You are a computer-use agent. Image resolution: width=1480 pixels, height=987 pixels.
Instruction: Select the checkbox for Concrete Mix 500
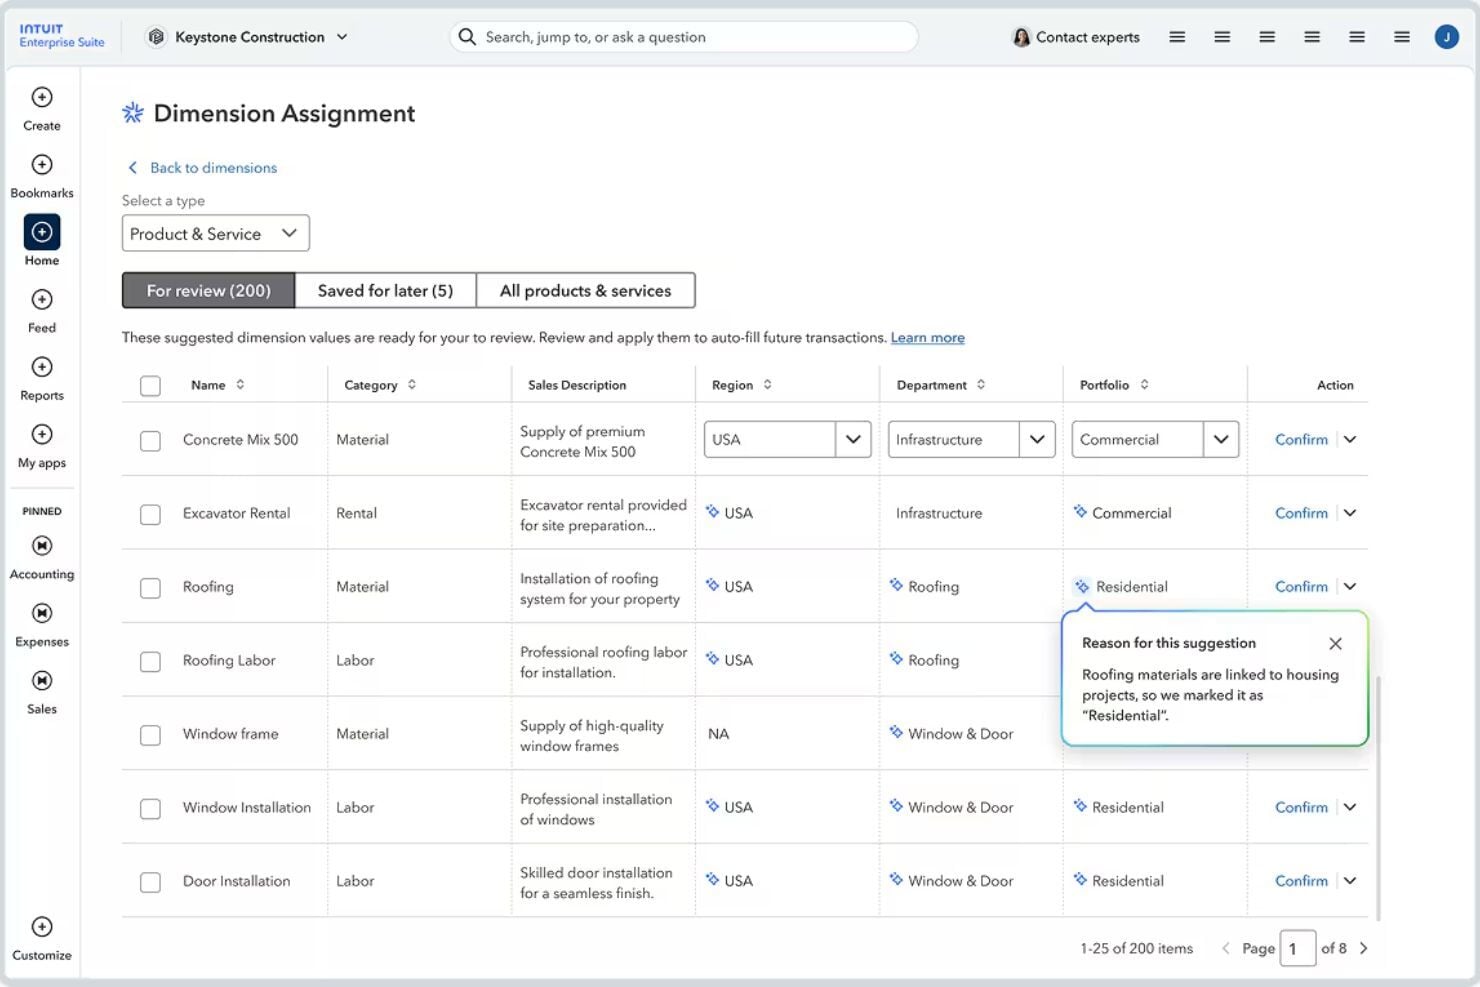pyautogui.click(x=150, y=440)
